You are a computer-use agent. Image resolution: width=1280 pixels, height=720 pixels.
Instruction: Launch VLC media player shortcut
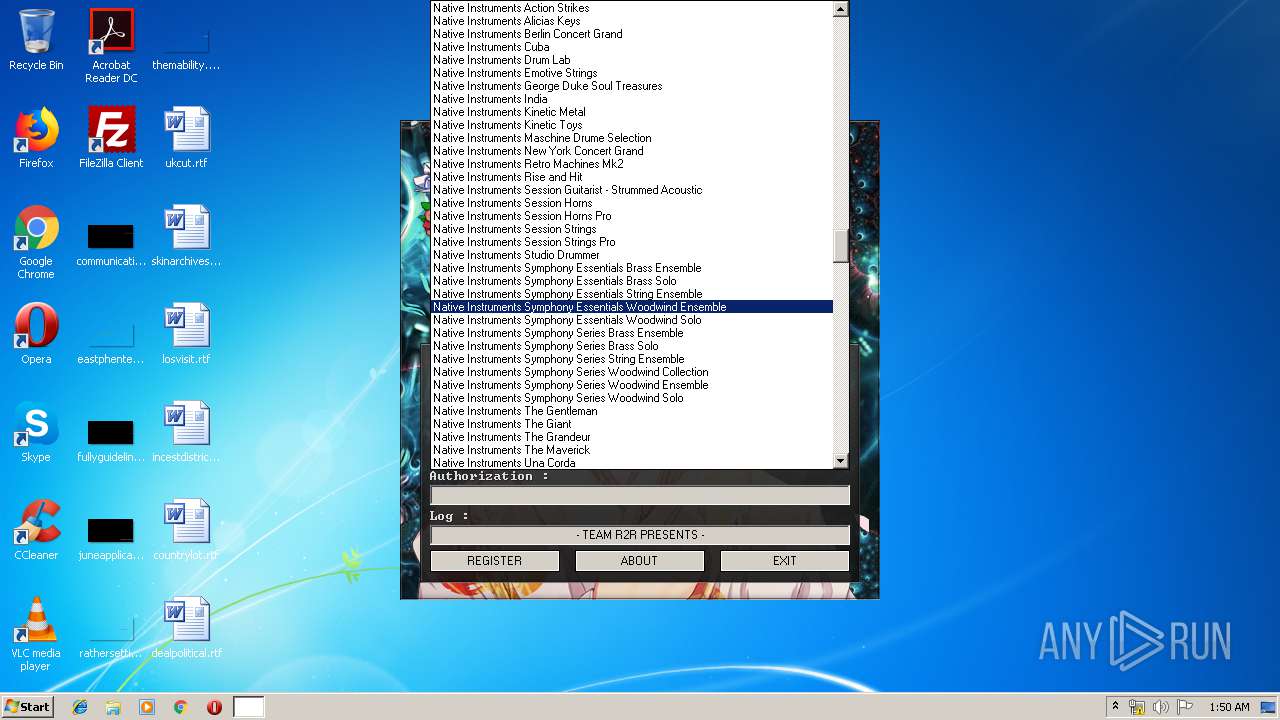pos(36,634)
